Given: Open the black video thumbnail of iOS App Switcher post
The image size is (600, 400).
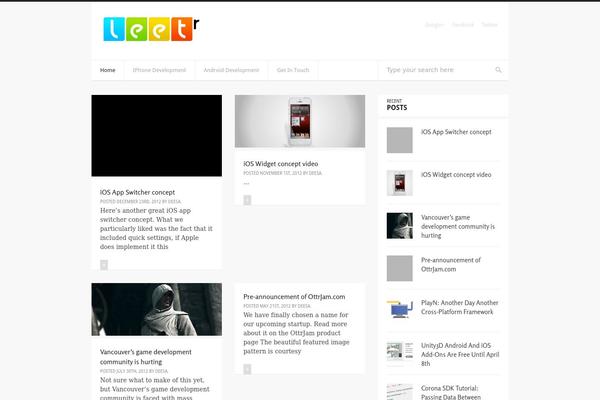Looking at the screenshot, I should (x=157, y=136).
